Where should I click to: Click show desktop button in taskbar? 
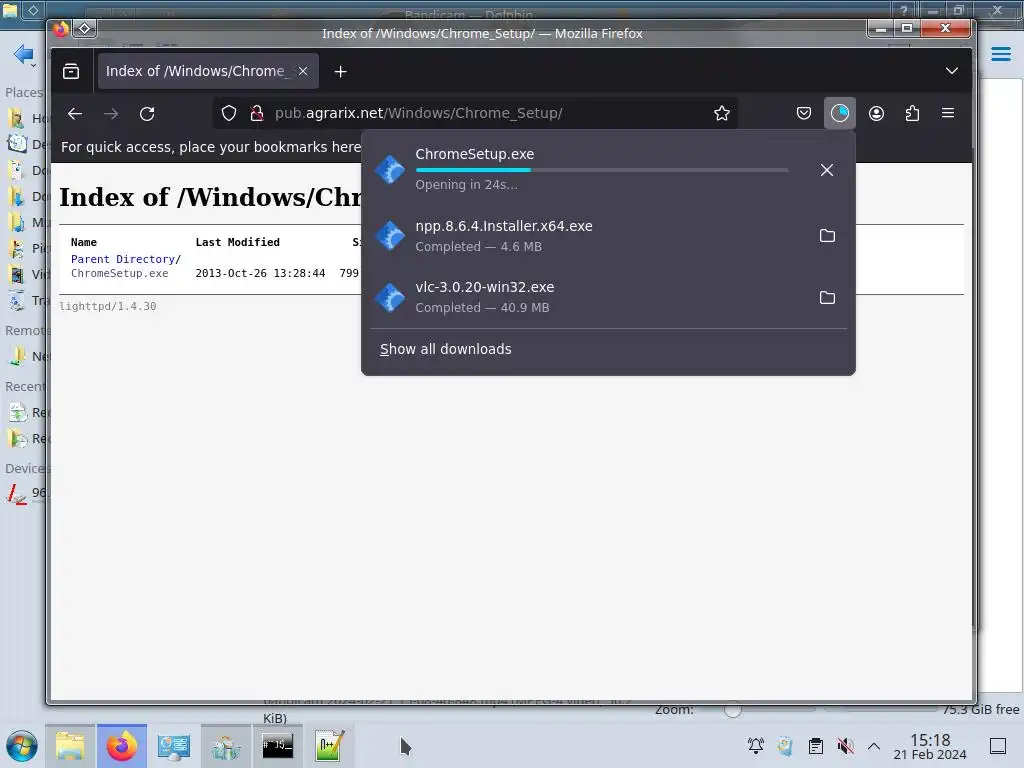tap(998, 746)
